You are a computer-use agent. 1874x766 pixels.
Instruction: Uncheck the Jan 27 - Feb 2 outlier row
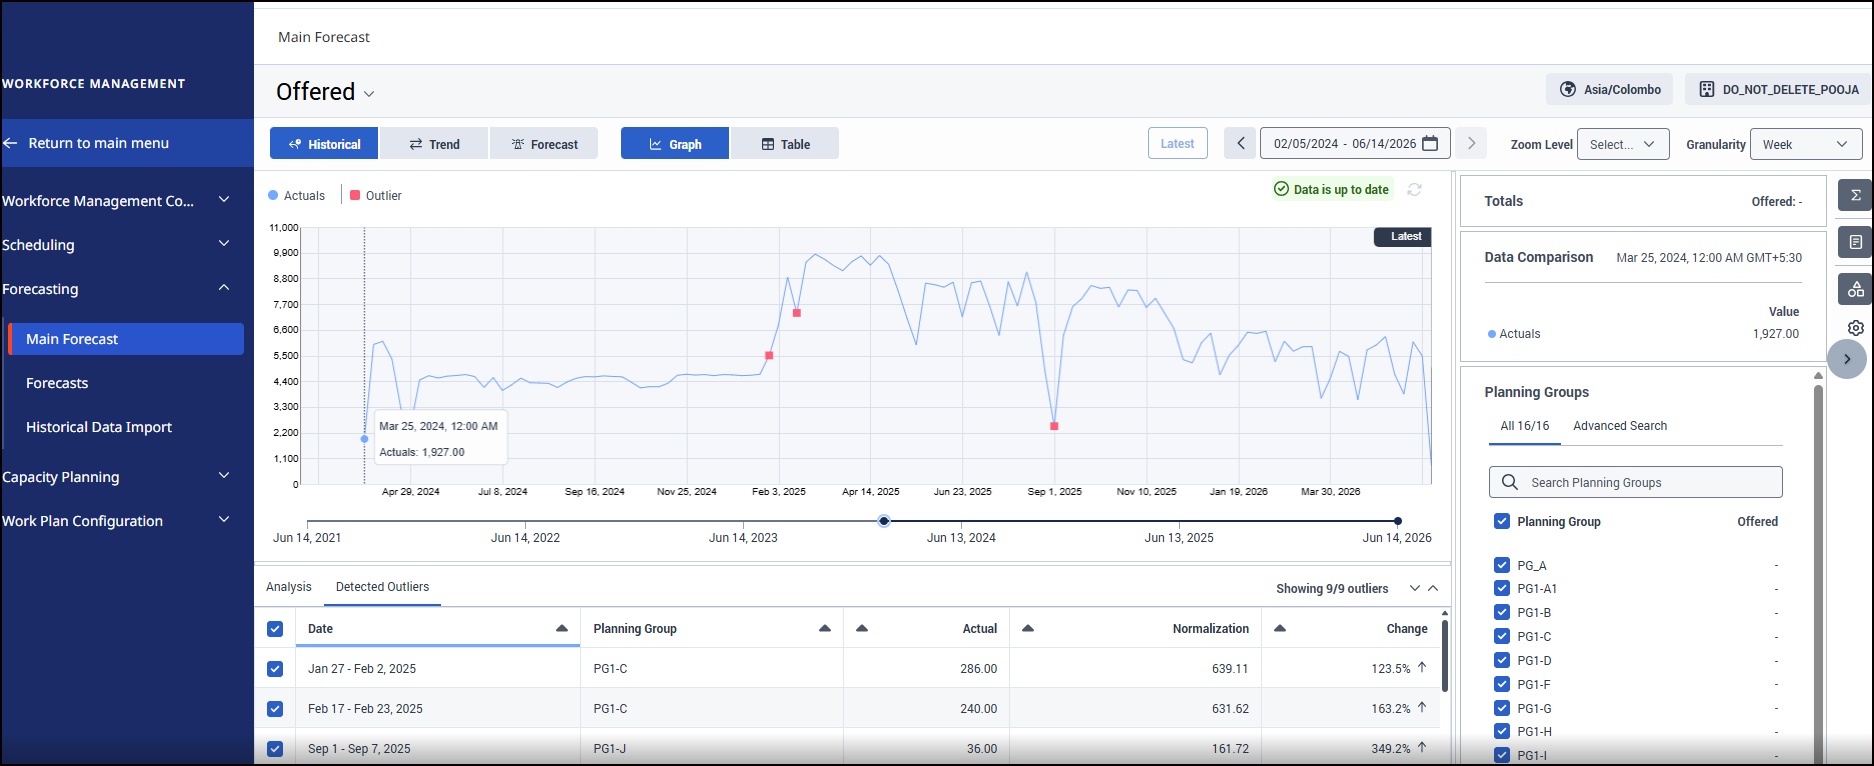coord(275,669)
